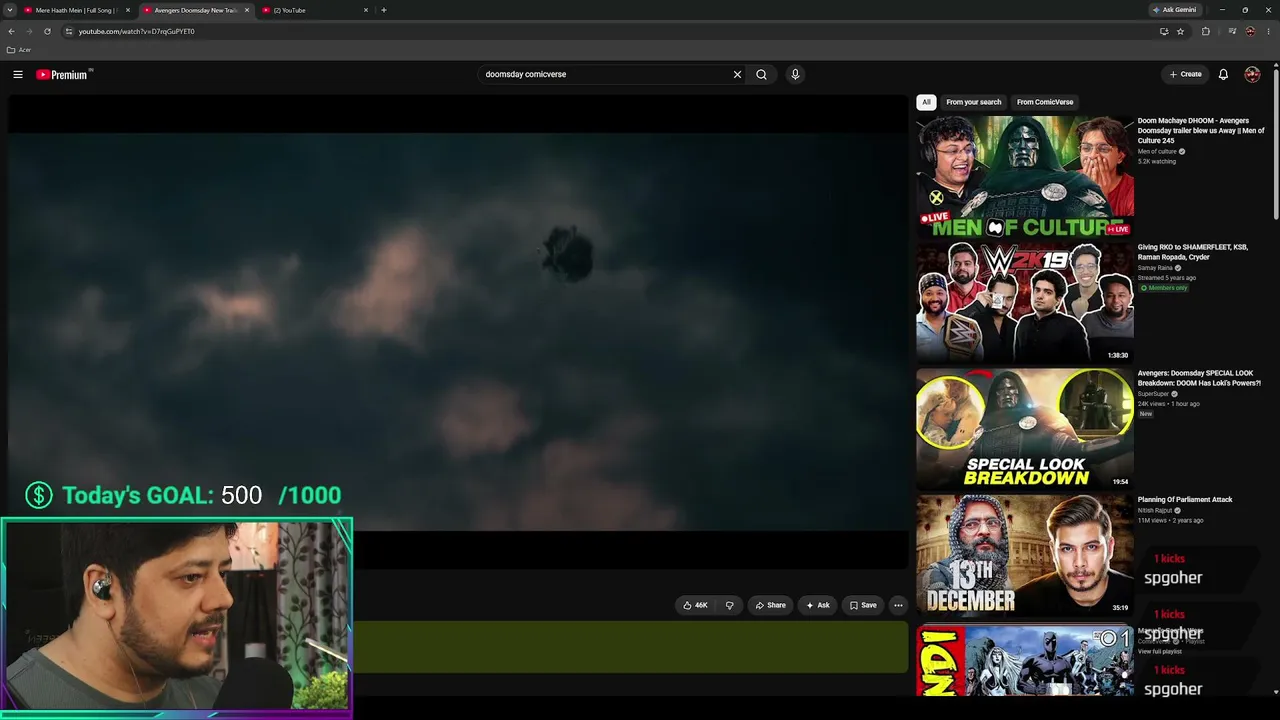Switch to the (2) YouTube tab
1280x720 pixels.
coord(315,10)
